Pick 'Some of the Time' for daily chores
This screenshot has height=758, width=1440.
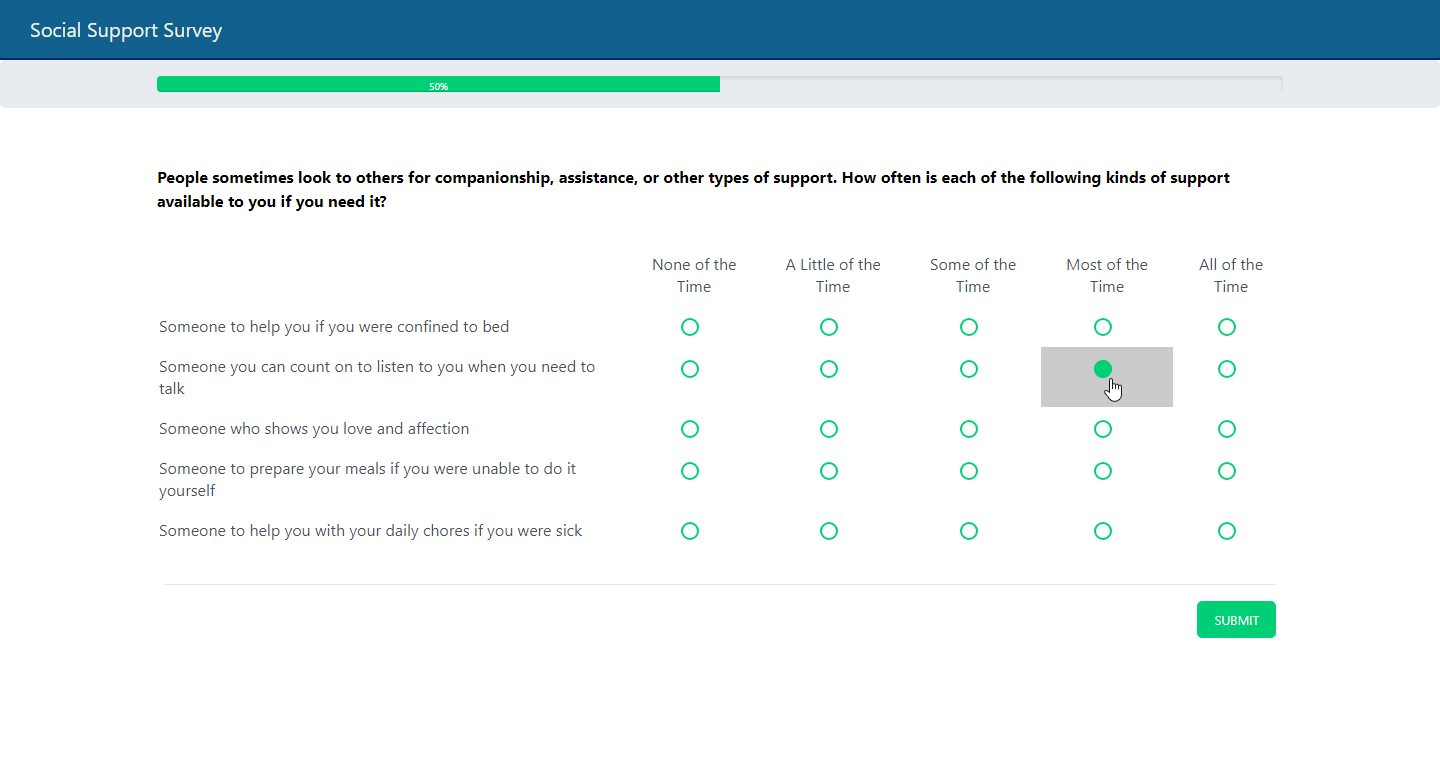coord(968,531)
